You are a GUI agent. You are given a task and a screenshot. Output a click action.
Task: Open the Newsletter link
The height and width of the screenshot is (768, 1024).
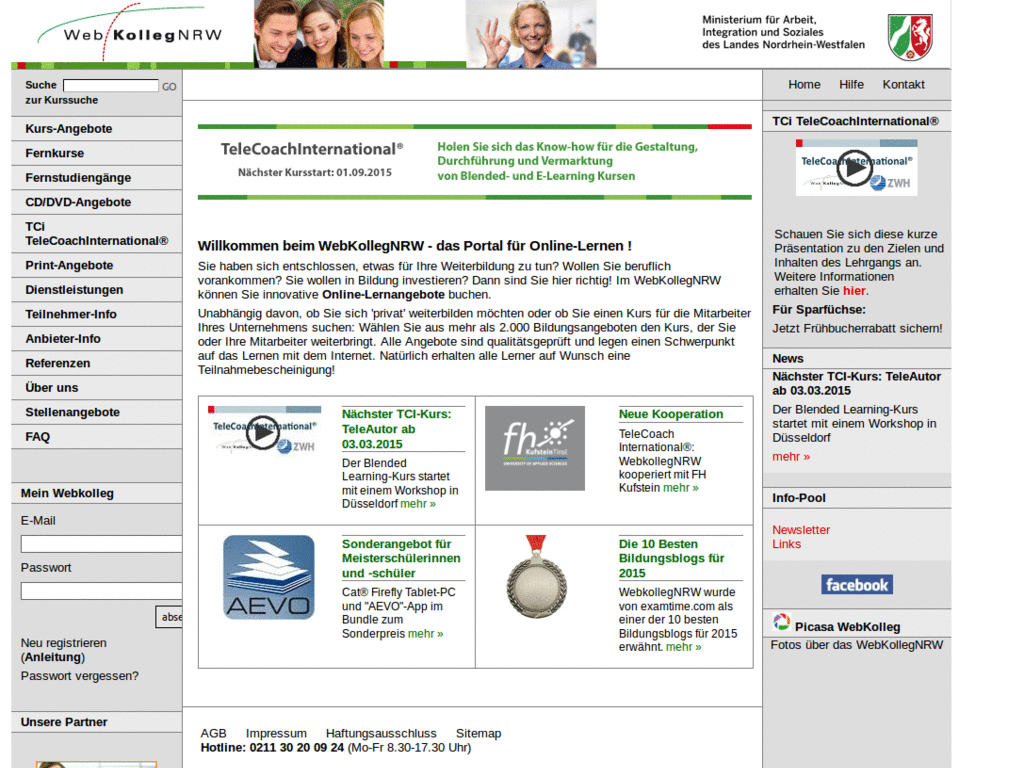click(x=801, y=530)
